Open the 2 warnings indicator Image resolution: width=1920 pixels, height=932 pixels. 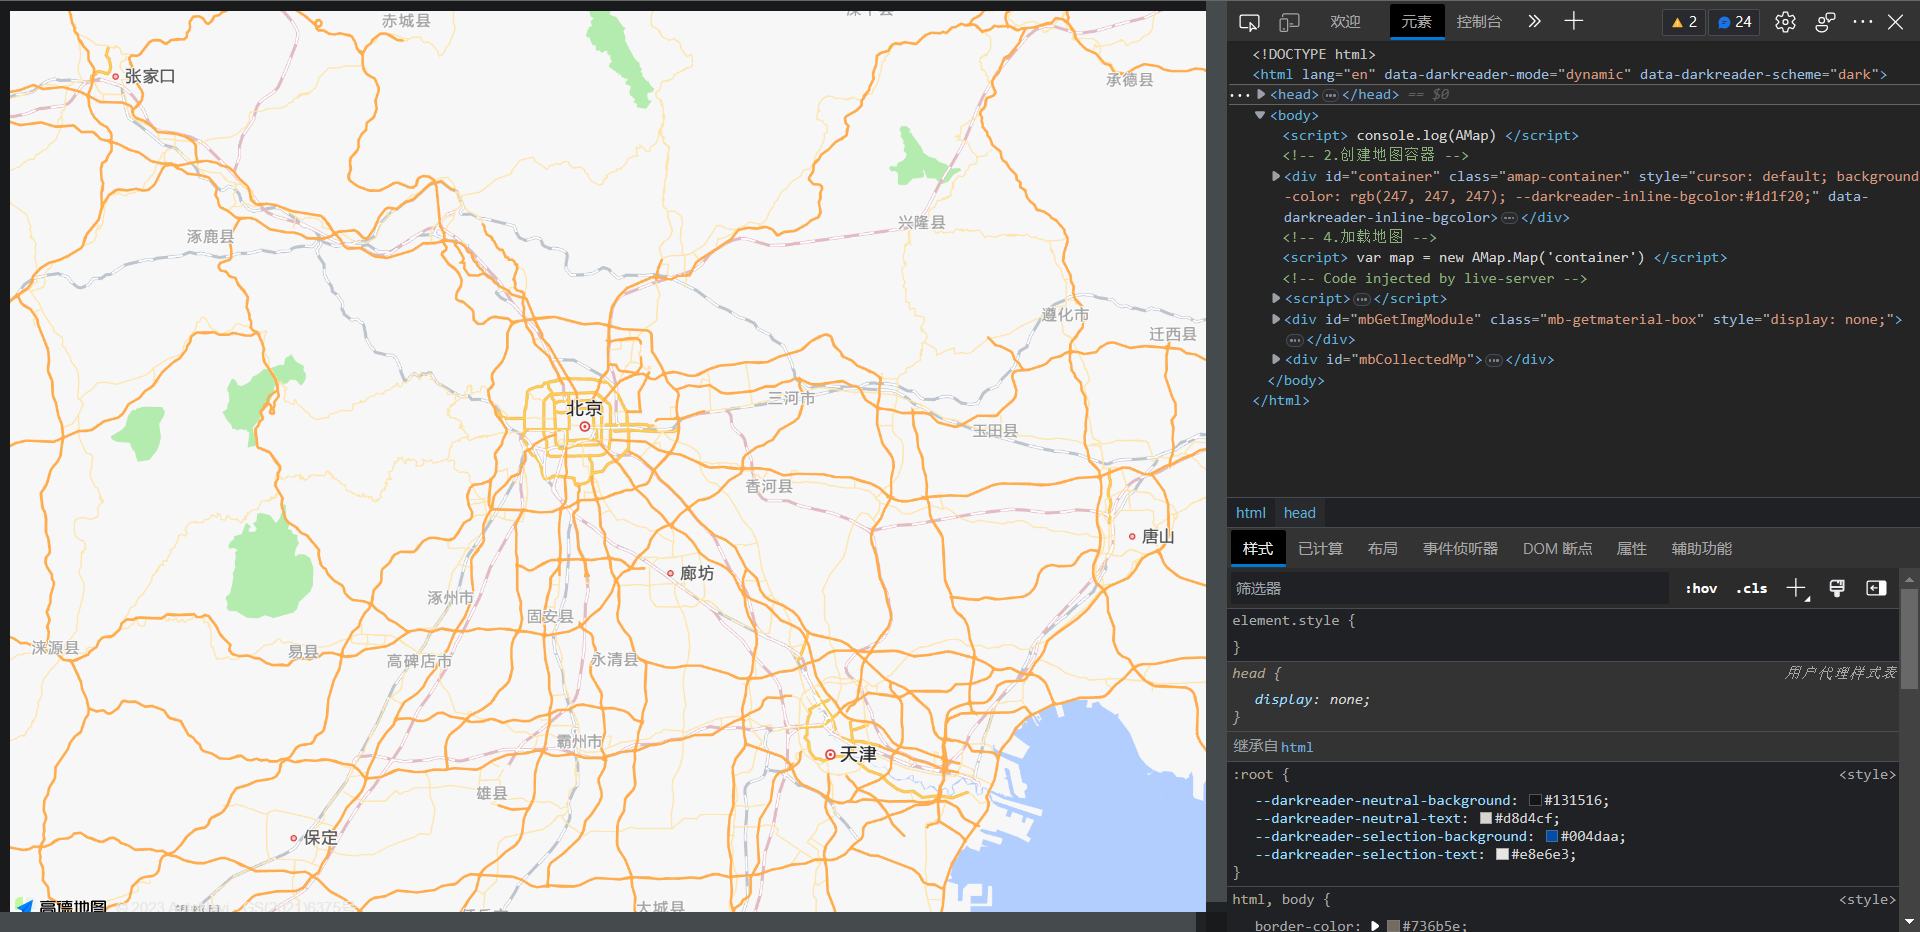[x=1684, y=22]
